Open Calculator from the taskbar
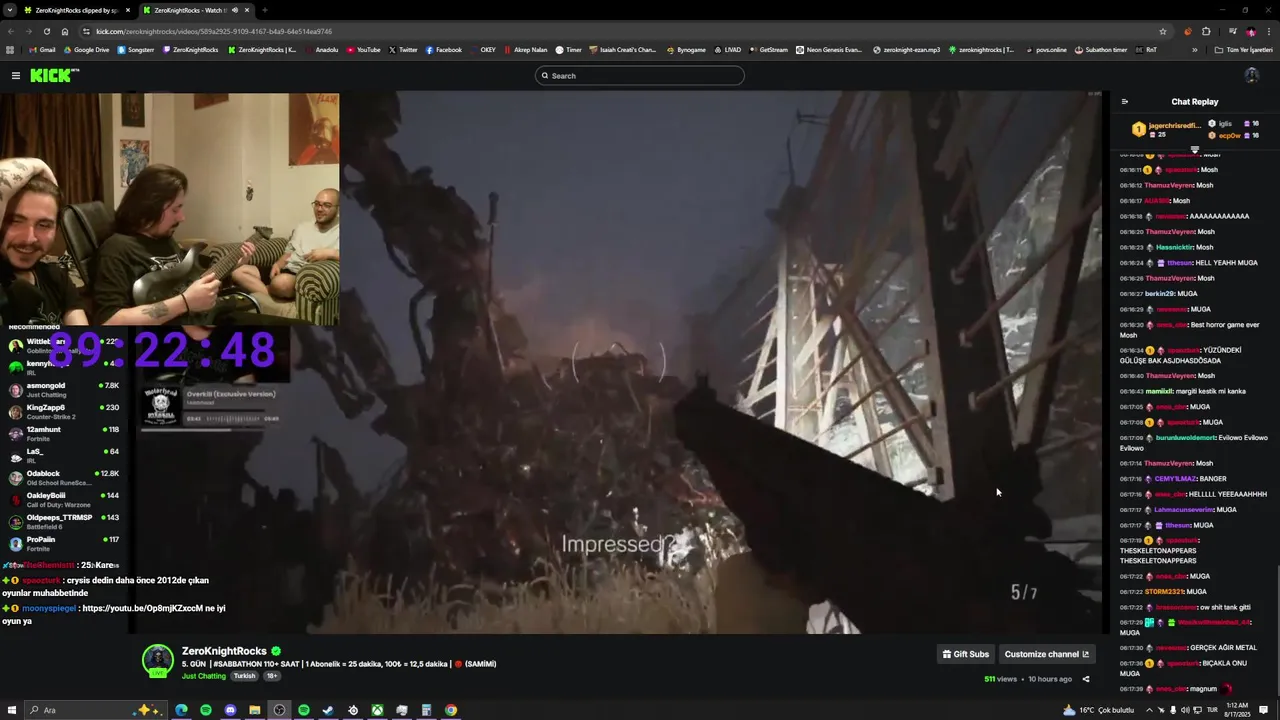Screen dimensions: 1280x720 tap(426, 710)
